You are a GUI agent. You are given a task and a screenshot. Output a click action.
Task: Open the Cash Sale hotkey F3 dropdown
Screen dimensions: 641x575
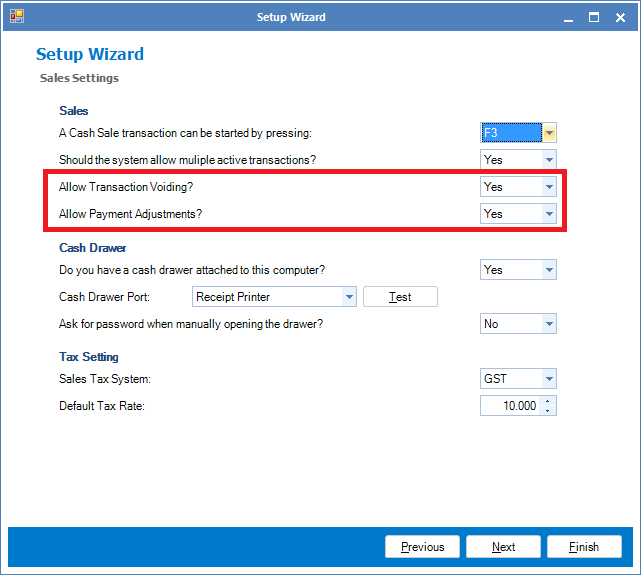tap(549, 133)
